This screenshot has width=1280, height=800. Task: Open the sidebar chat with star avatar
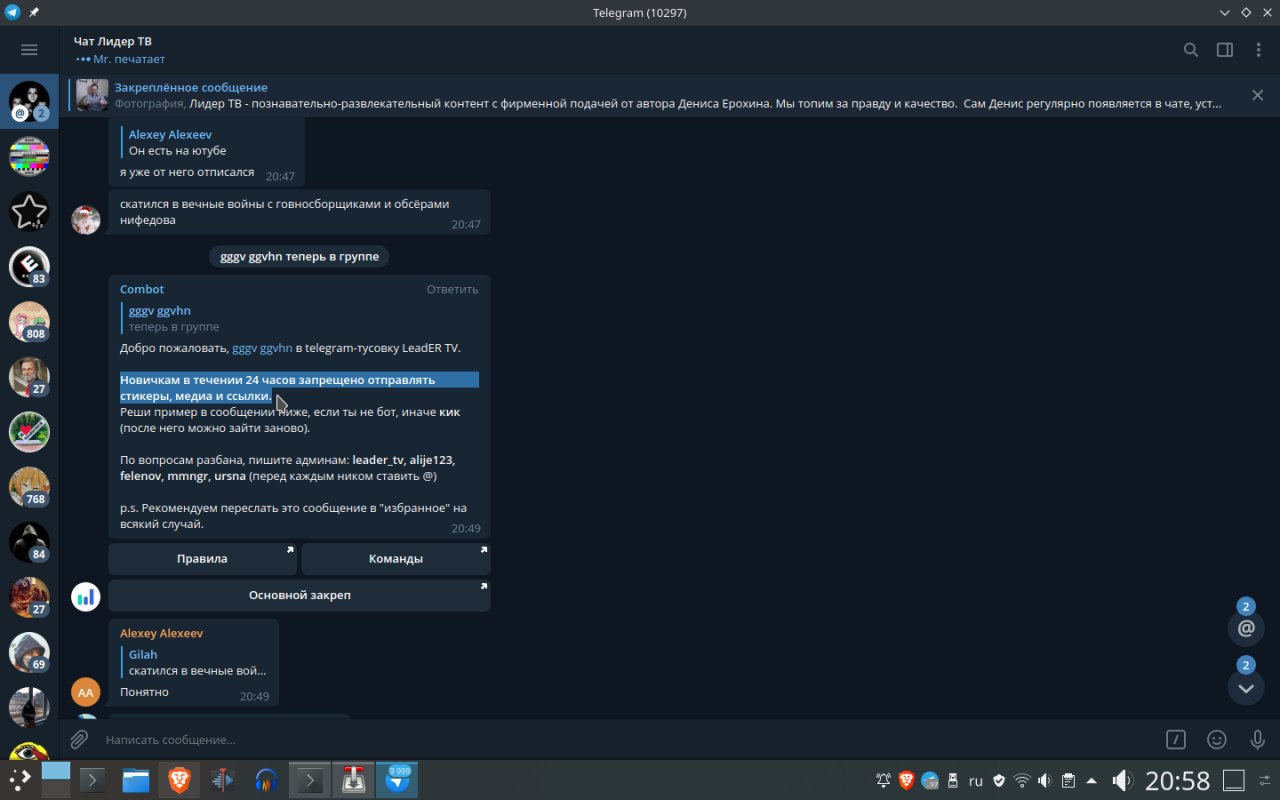point(29,211)
